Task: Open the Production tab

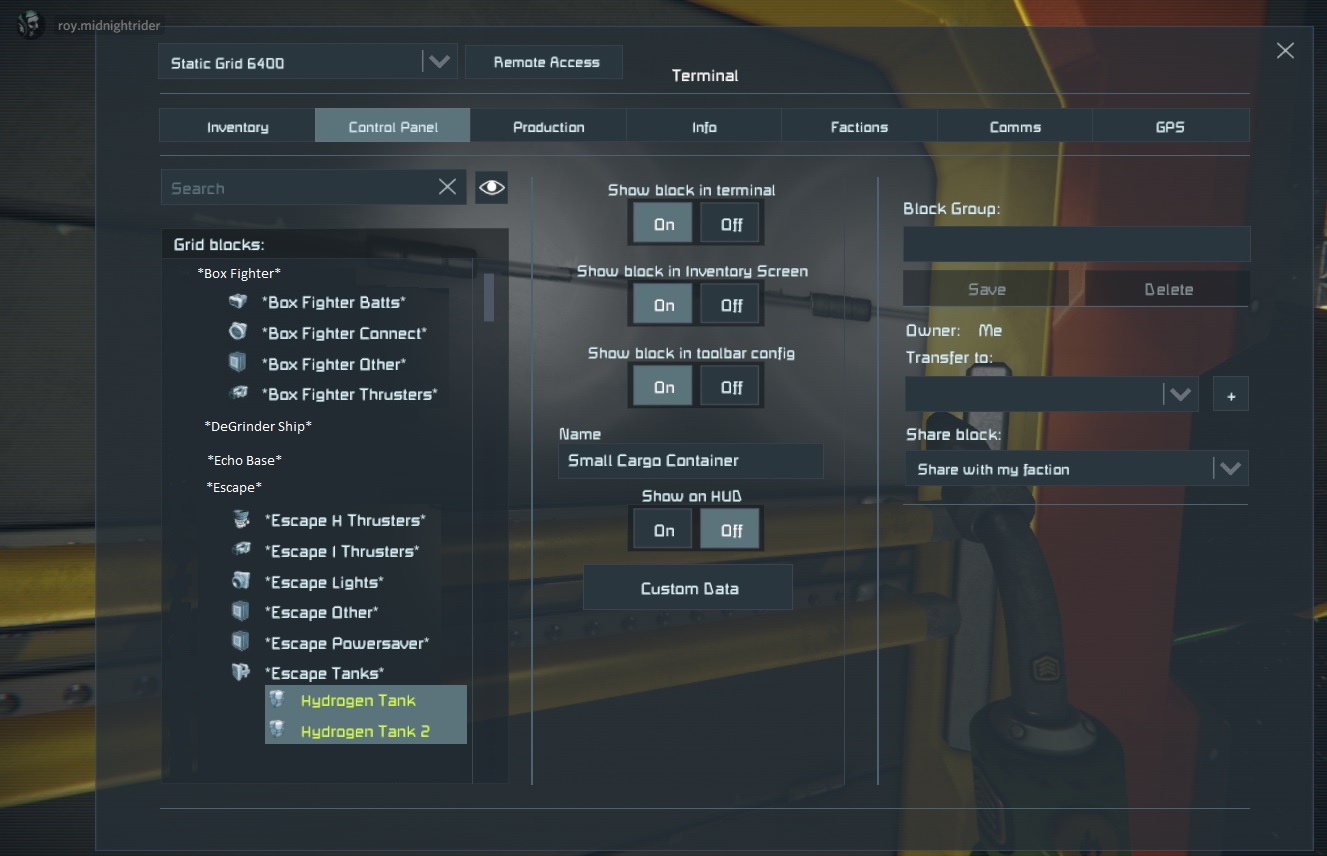Action: [x=548, y=127]
